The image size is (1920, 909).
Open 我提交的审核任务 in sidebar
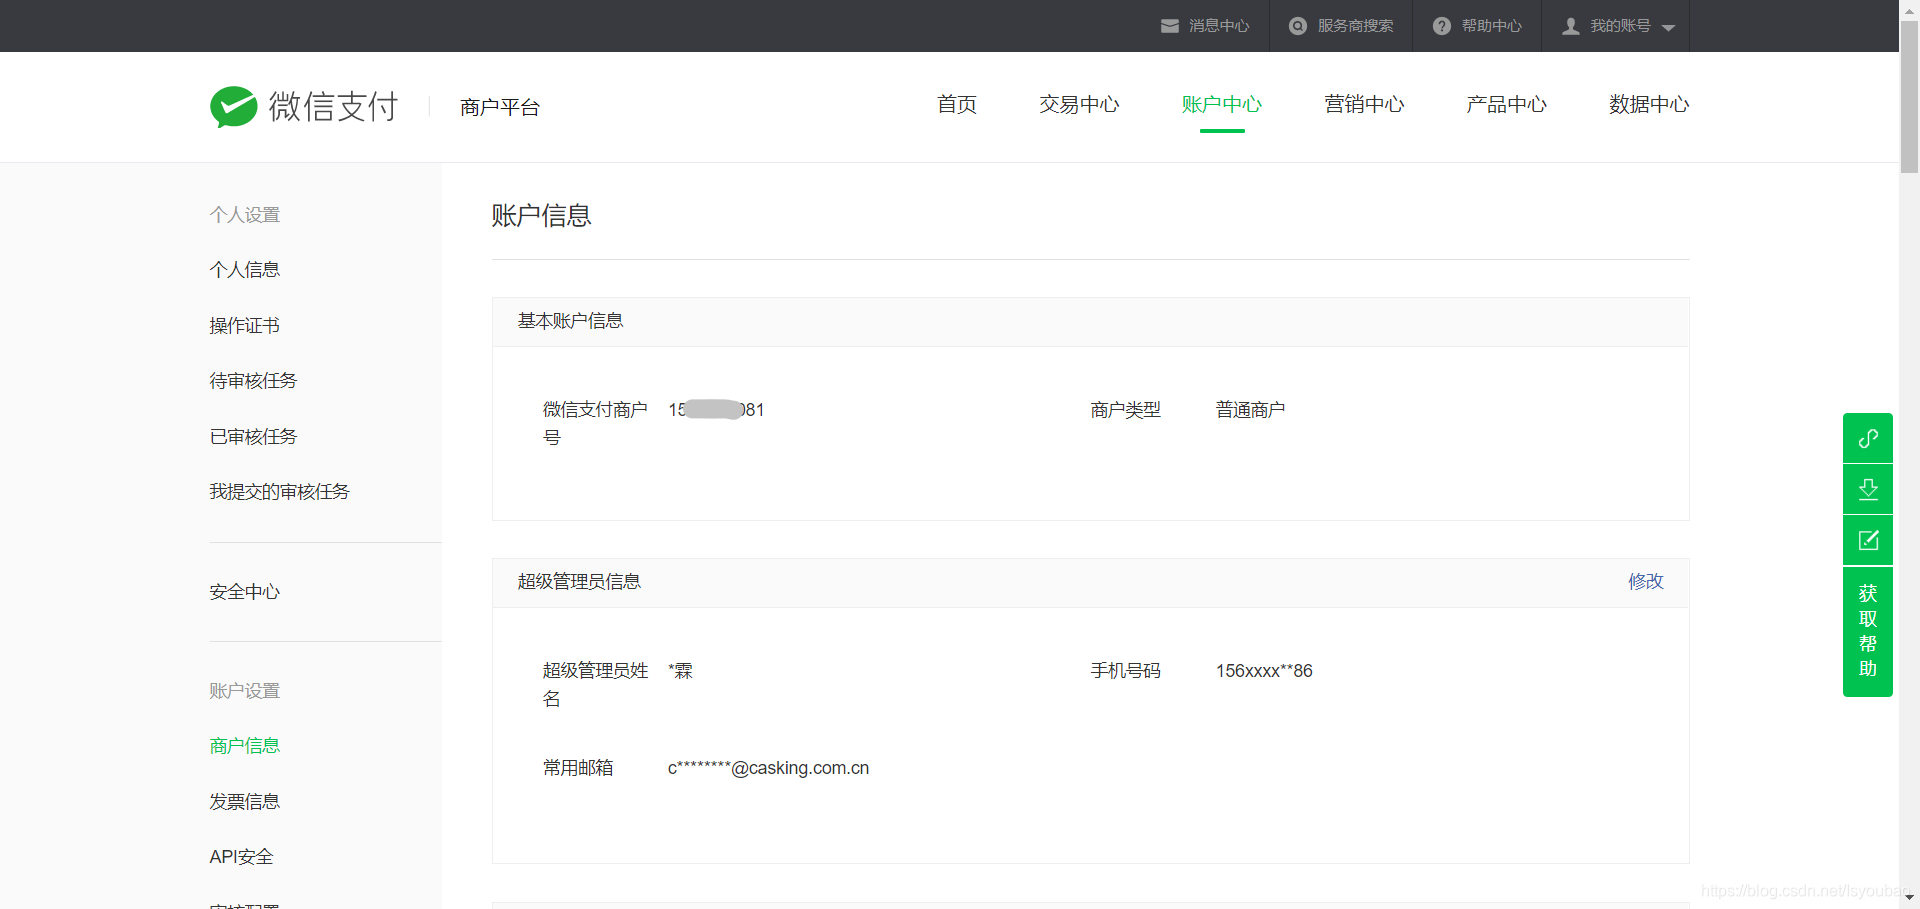[x=279, y=492]
